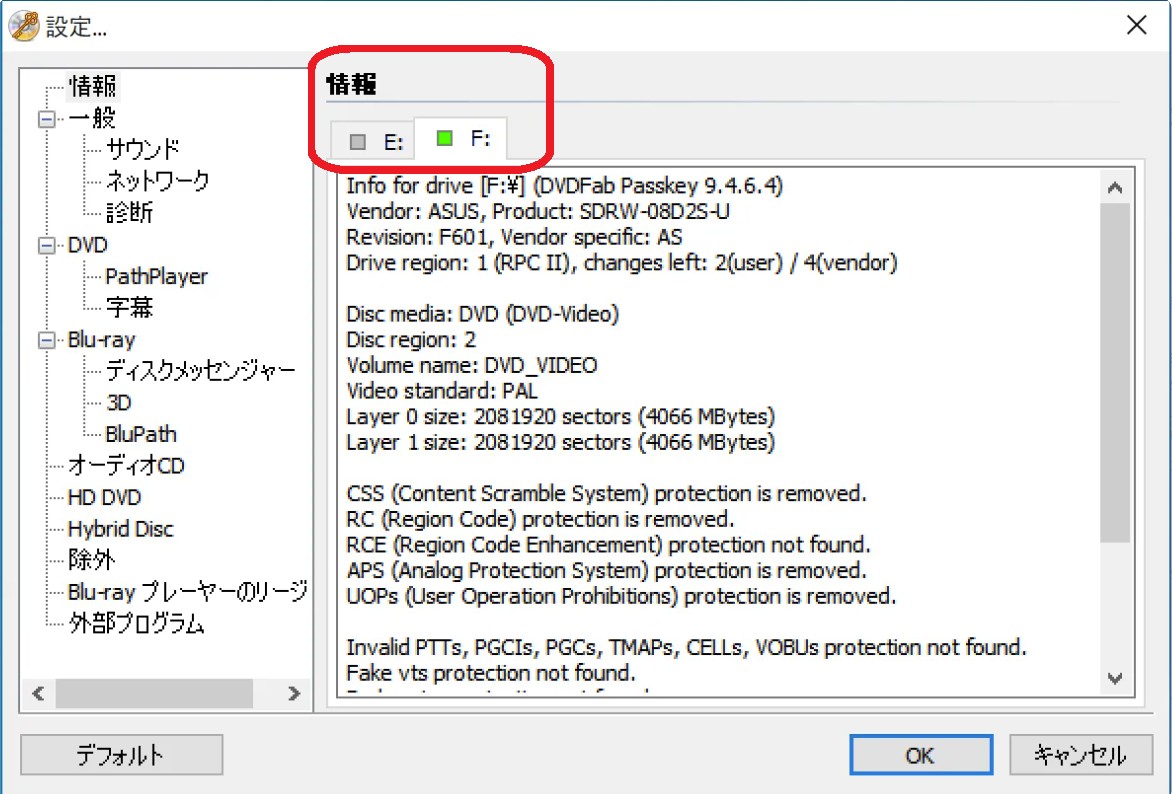Click the 情報 heading above the drive tabs
1172x794 pixels.
352,84
